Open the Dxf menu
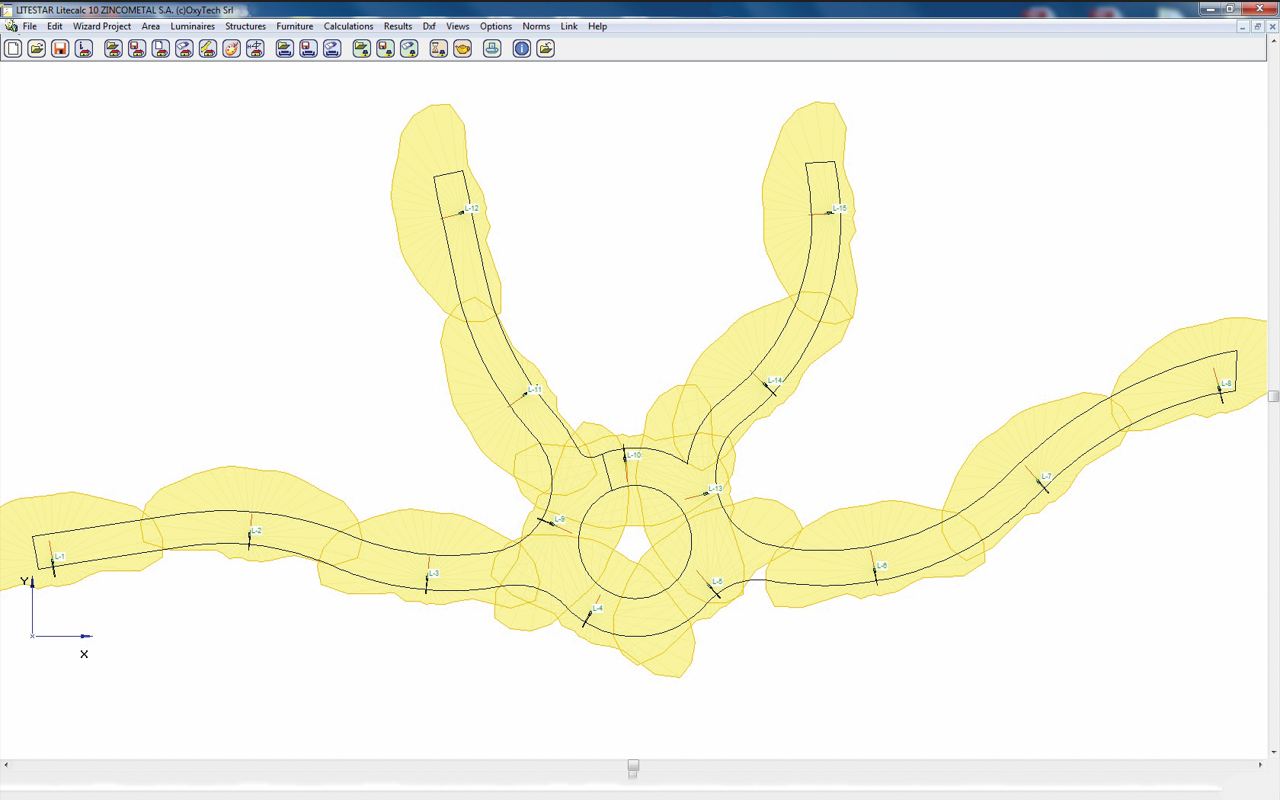This screenshot has height=800, width=1280. pyautogui.click(x=429, y=26)
